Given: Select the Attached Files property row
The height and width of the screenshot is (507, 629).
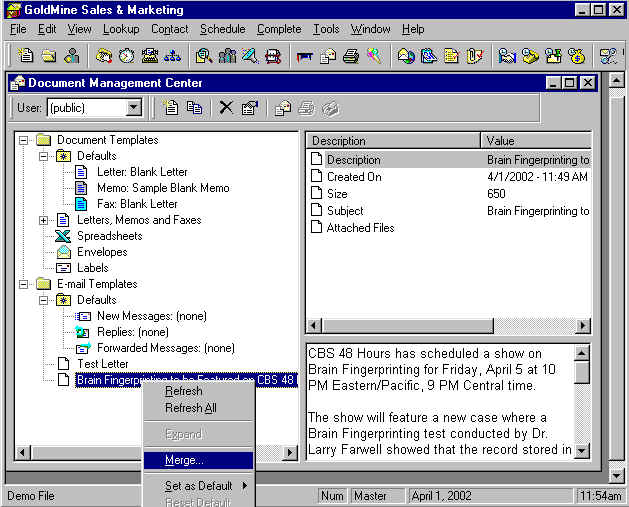Looking at the screenshot, I should coord(448,228).
